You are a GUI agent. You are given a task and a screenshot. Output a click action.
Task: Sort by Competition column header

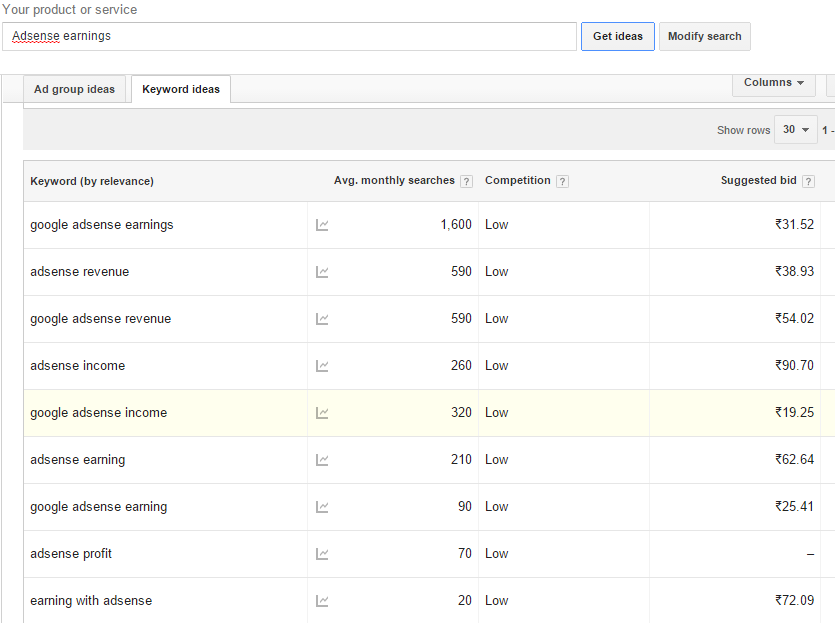pos(518,181)
